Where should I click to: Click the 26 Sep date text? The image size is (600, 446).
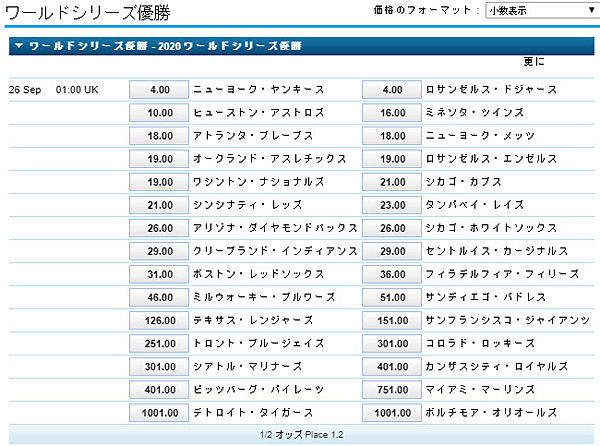(25, 90)
